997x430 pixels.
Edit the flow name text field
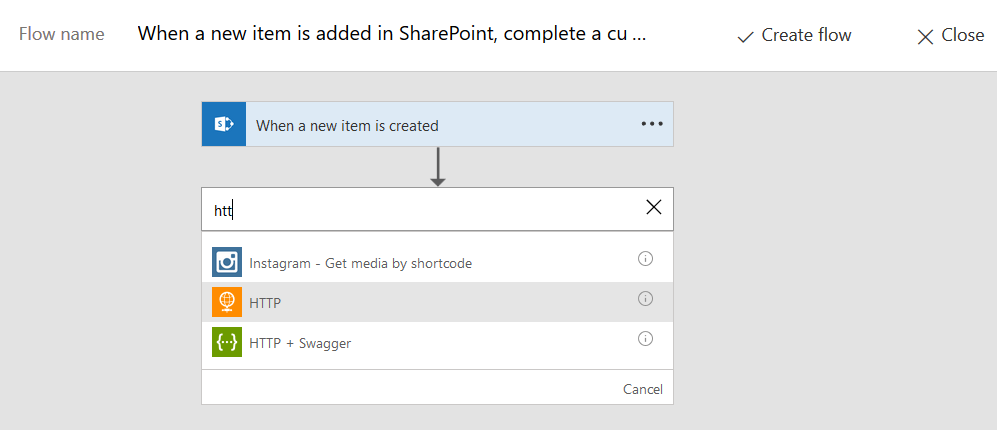[391, 34]
